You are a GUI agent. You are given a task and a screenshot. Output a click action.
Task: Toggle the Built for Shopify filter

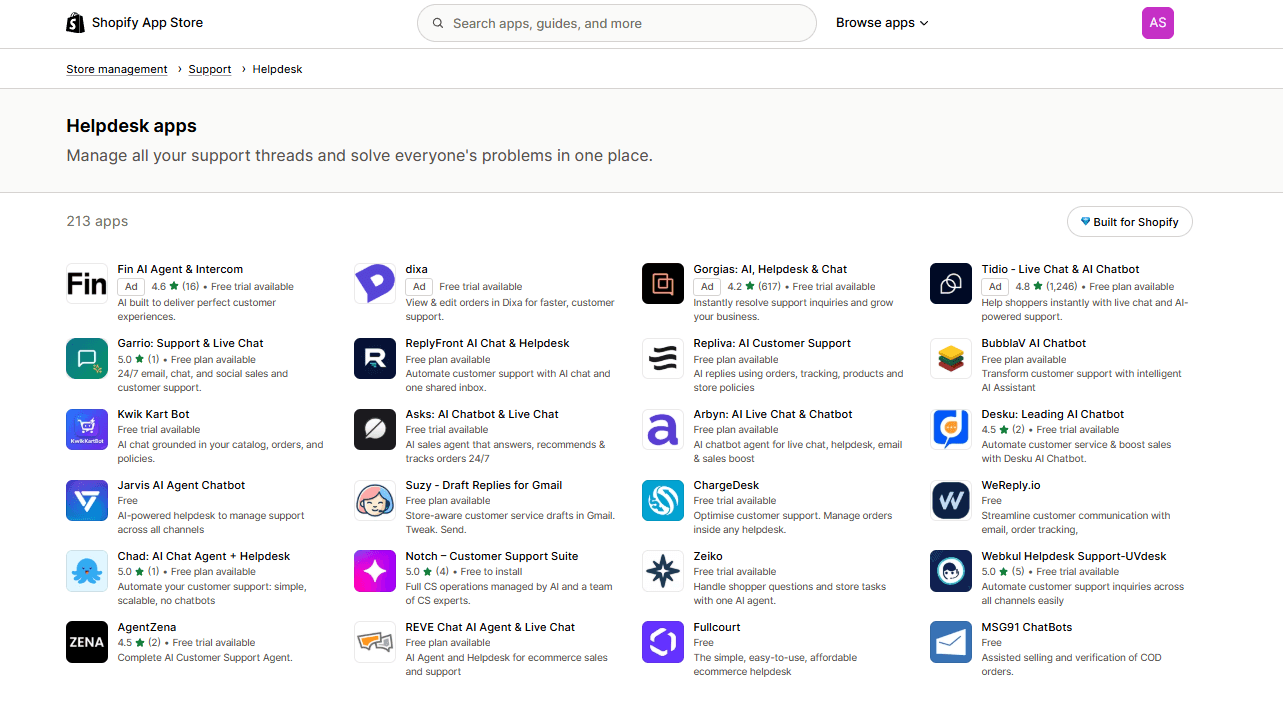1130,222
